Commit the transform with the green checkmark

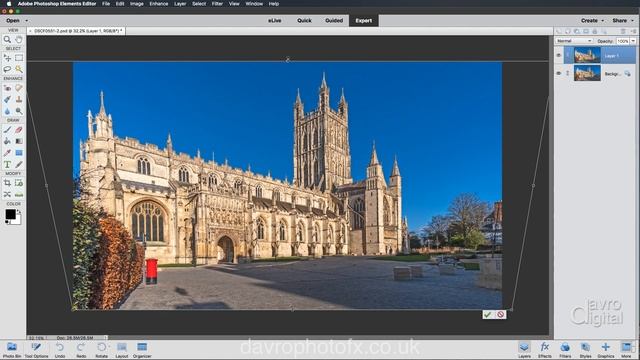pyautogui.click(x=487, y=314)
